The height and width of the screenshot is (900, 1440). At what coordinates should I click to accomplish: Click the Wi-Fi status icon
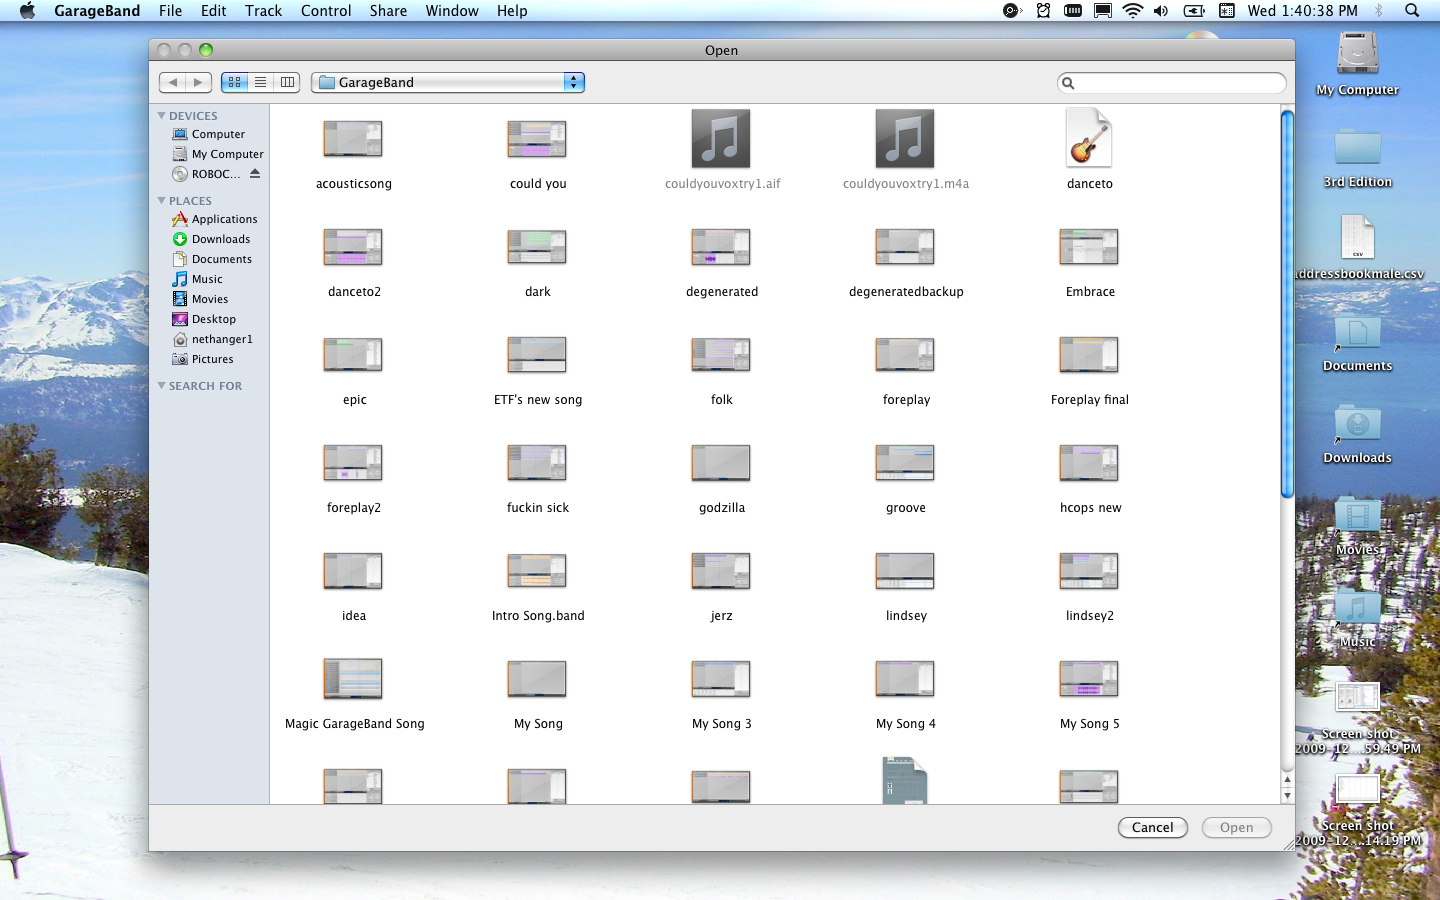1132,11
